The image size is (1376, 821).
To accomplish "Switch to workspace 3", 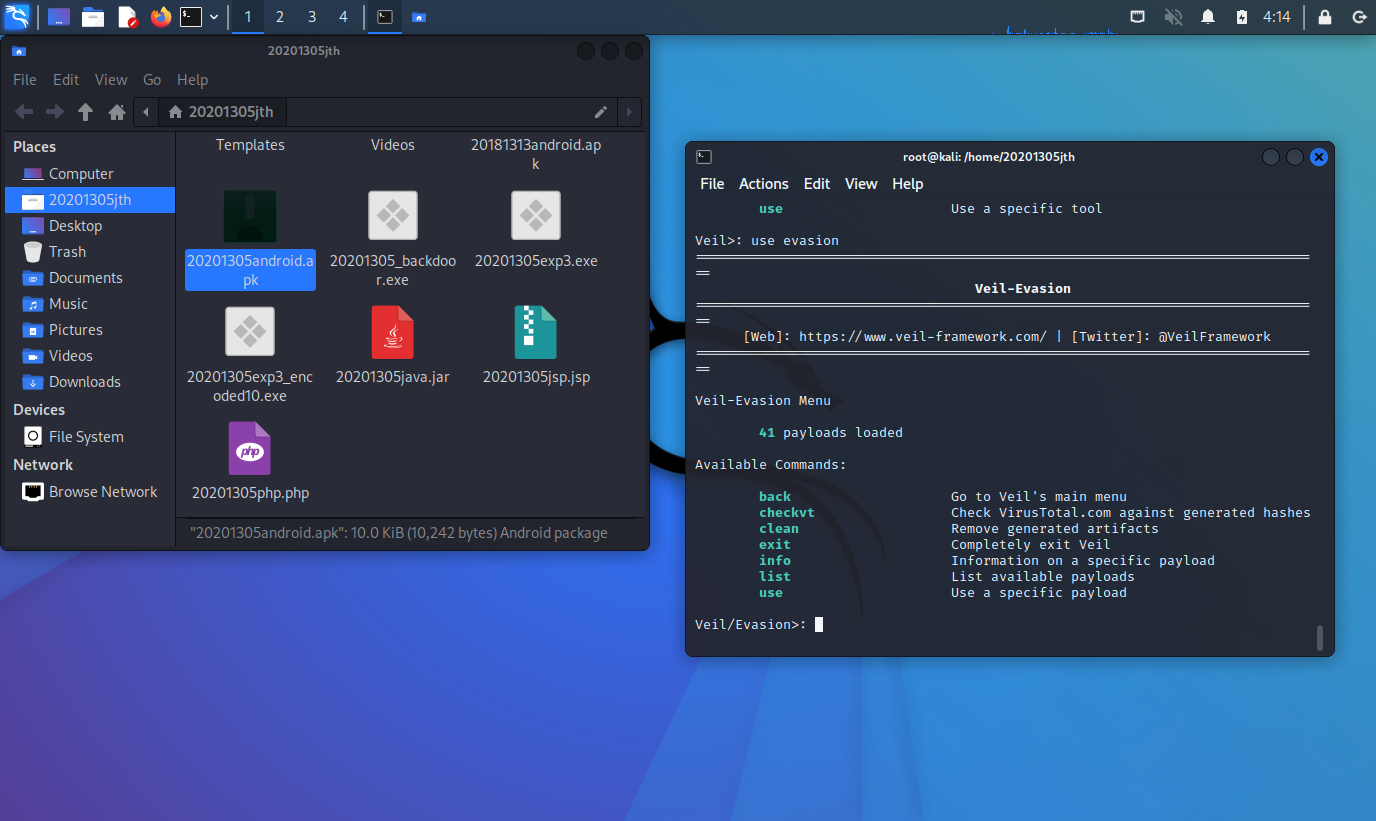I will point(312,17).
